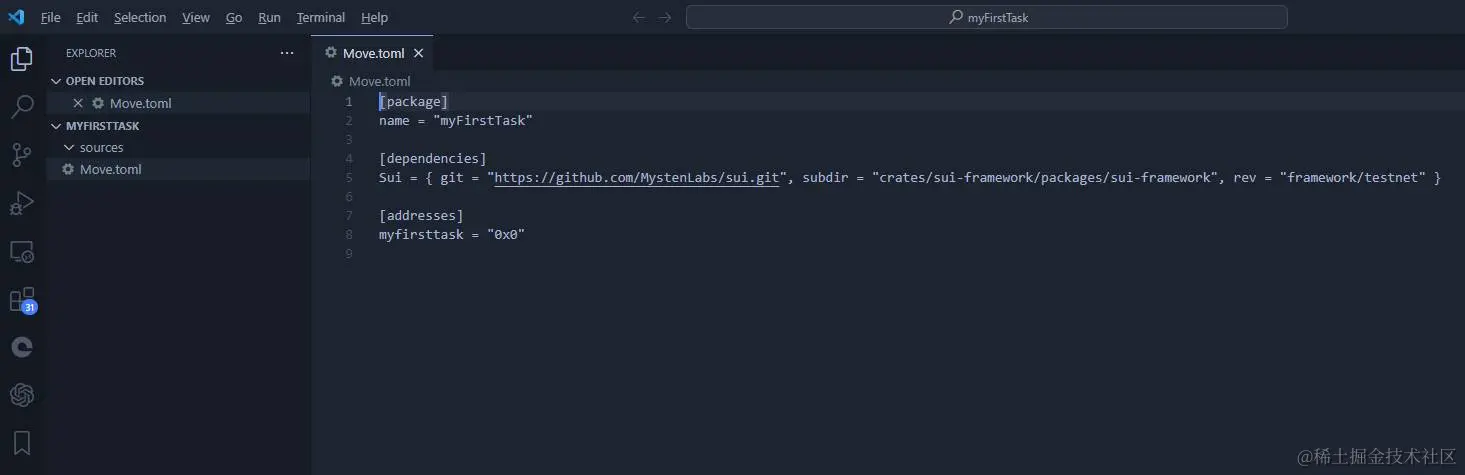Screen dimensions: 1465x475
Task: Open the Help menu
Action: click(x=375, y=17)
